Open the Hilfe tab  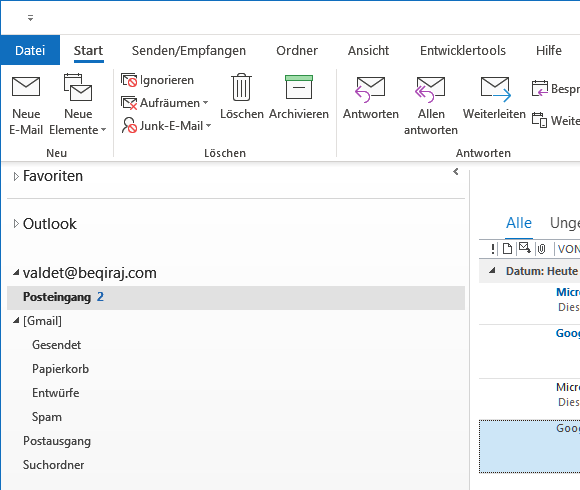pos(549,50)
